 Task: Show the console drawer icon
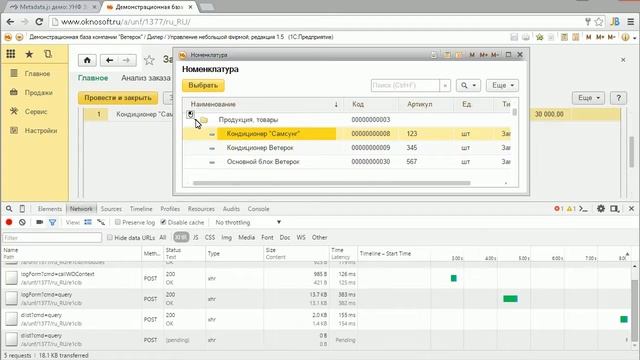[x=584, y=209]
